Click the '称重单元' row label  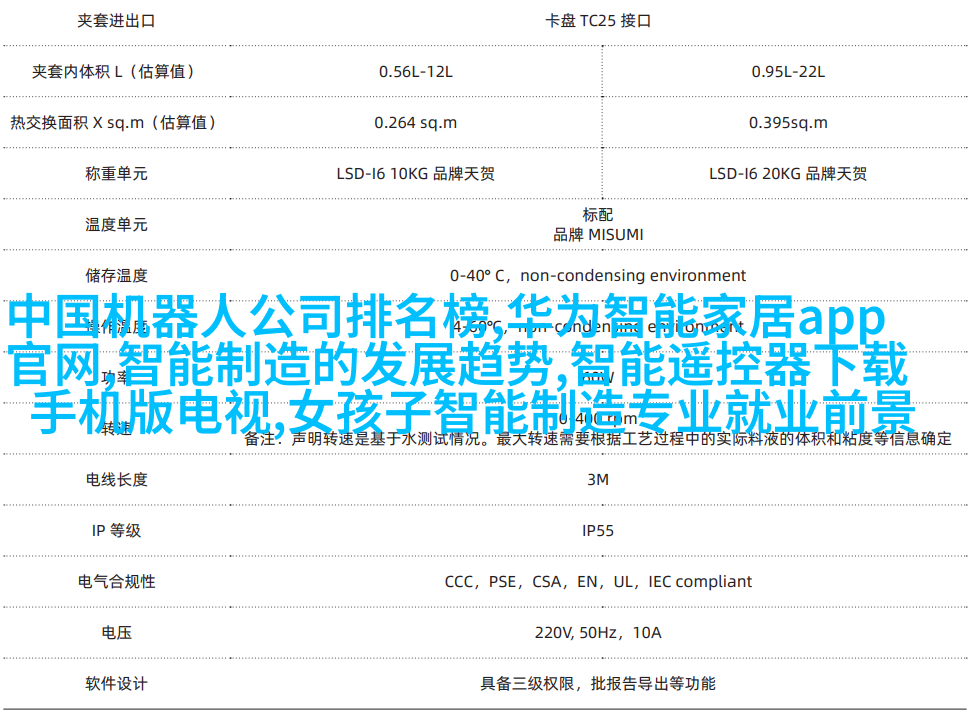click(x=116, y=174)
